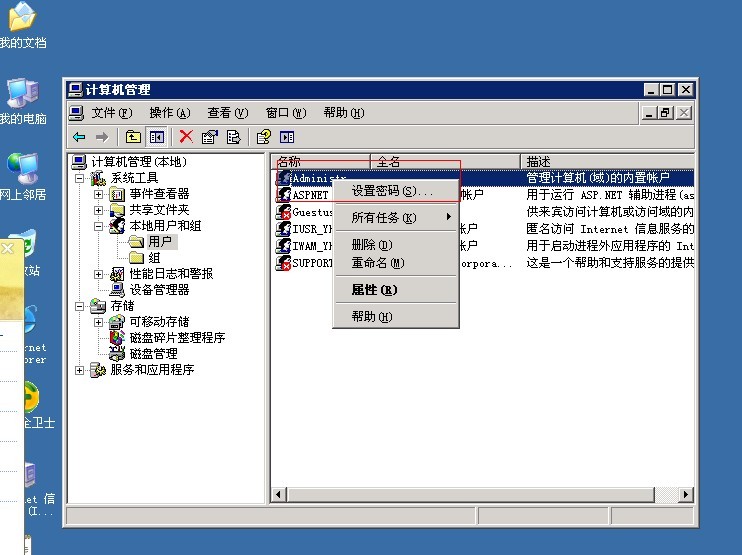The height and width of the screenshot is (555, 742).
Task: Select the SUPPORT user icon
Action: (284, 263)
